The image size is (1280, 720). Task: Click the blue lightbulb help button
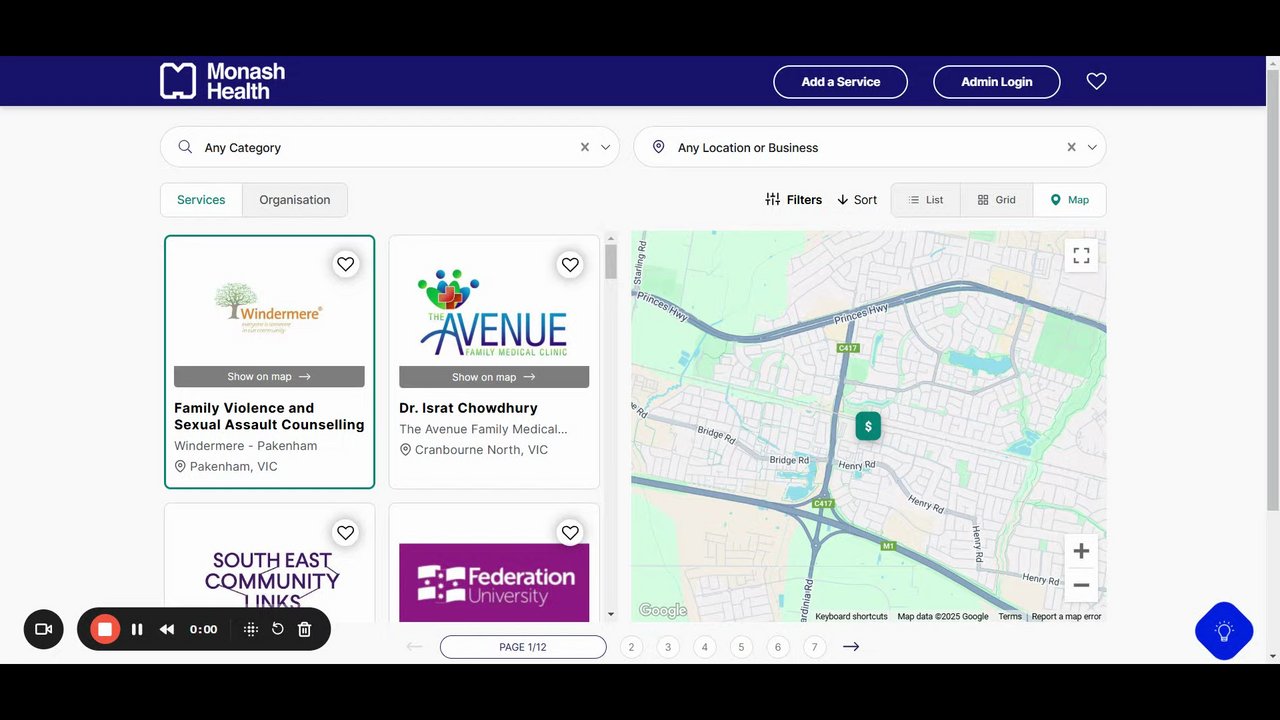coord(1224,631)
